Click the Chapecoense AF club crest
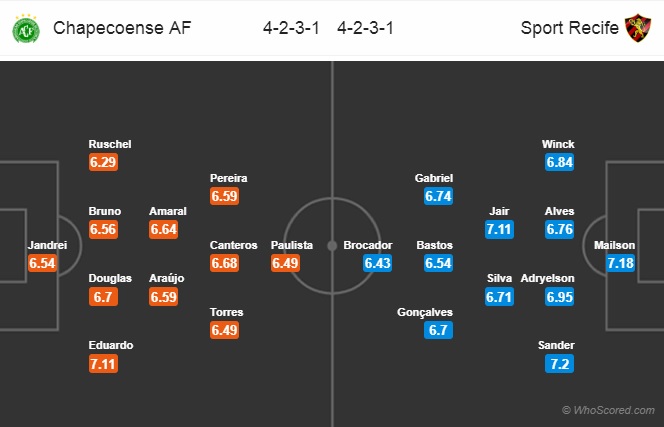Viewport: 664px width, 427px height. coord(26,28)
